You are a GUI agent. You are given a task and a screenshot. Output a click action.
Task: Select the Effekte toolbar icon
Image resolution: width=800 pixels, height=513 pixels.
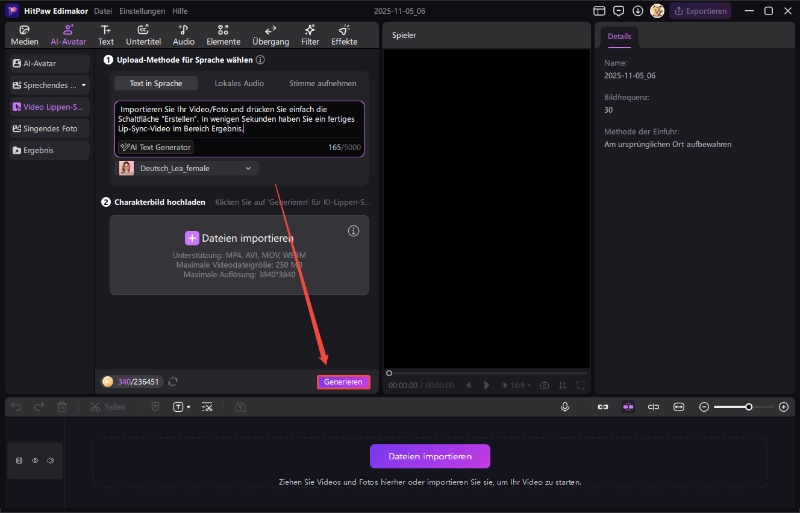point(344,35)
